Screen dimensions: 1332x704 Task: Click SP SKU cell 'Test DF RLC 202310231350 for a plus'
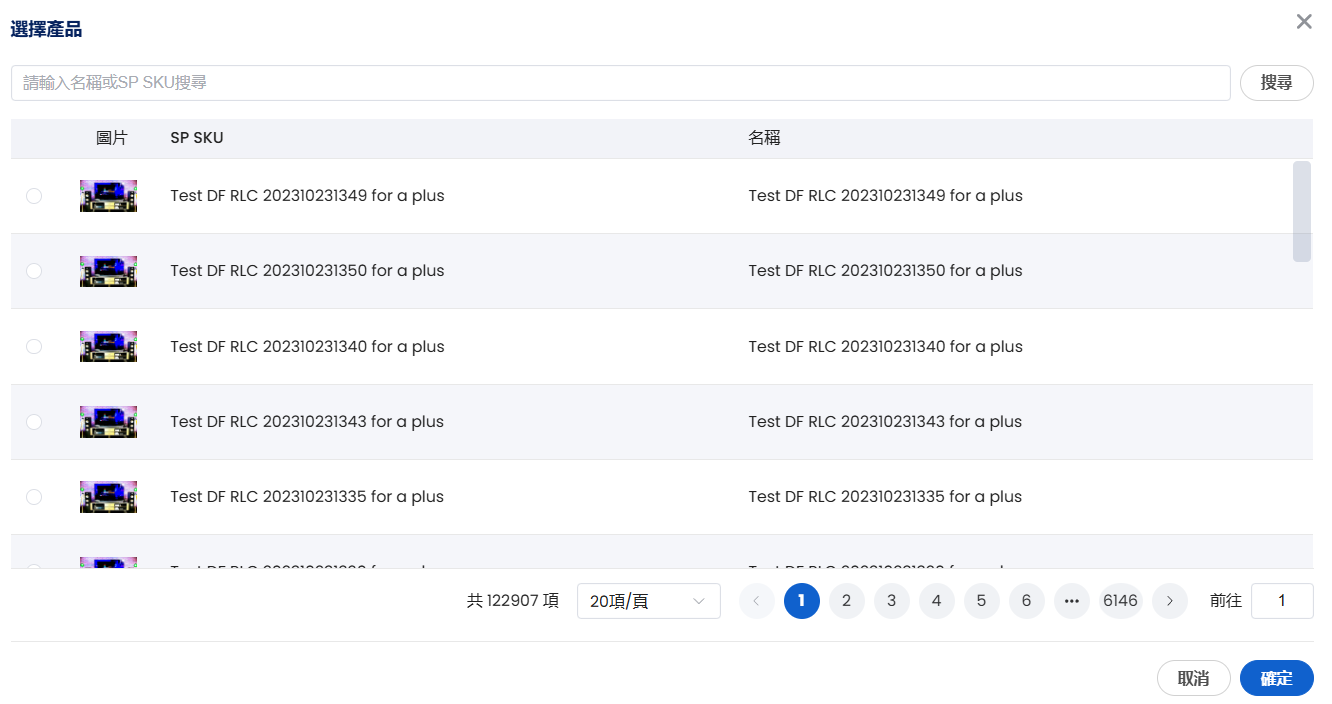tap(307, 271)
